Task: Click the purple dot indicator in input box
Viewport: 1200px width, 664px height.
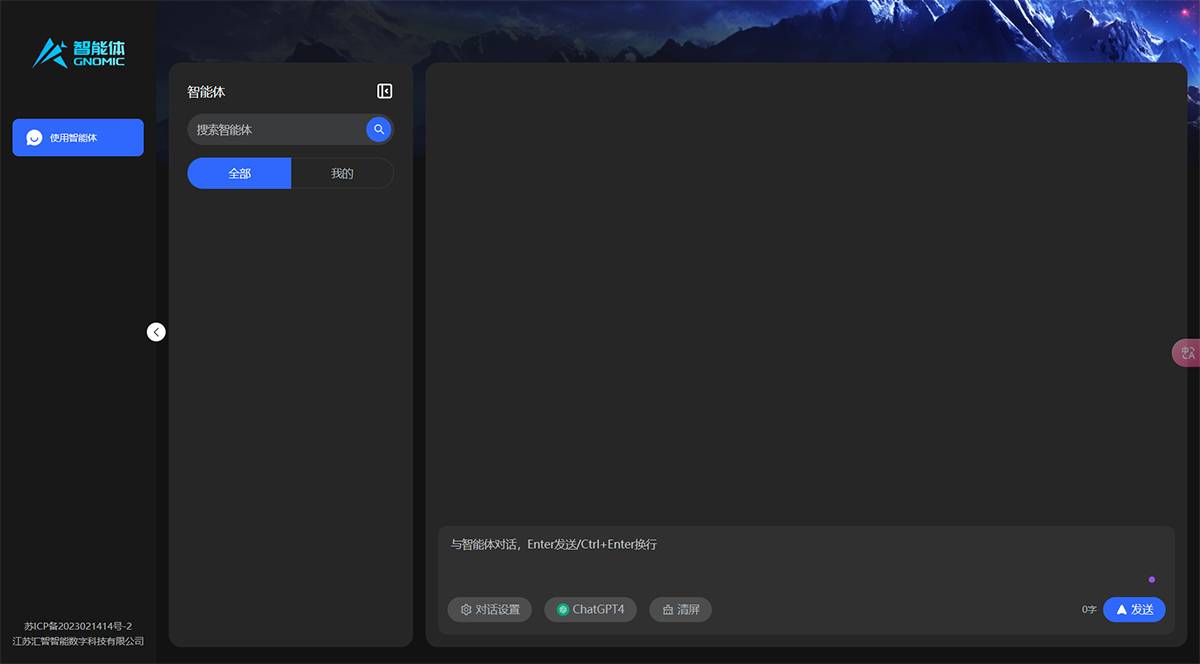Action: tap(1152, 579)
